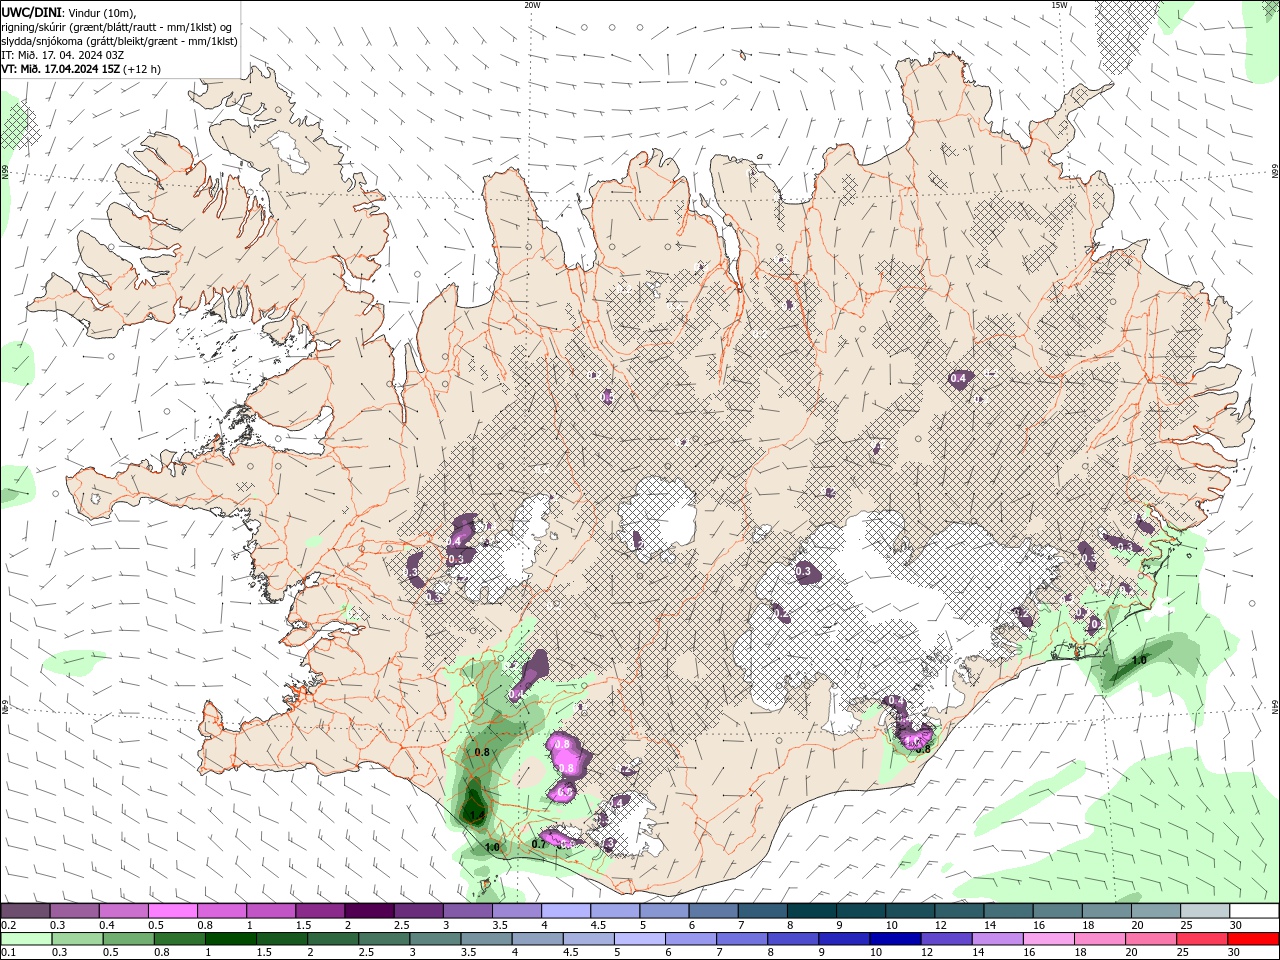
Task: Select the bottom-row legend swatch labeled 3.5
Action: (x=486, y=939)
